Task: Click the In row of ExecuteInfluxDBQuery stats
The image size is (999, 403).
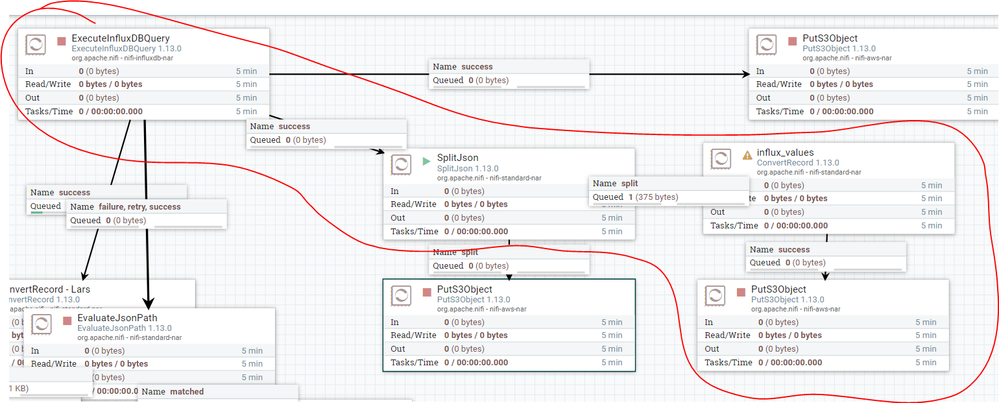Action: tap(144, 71)
